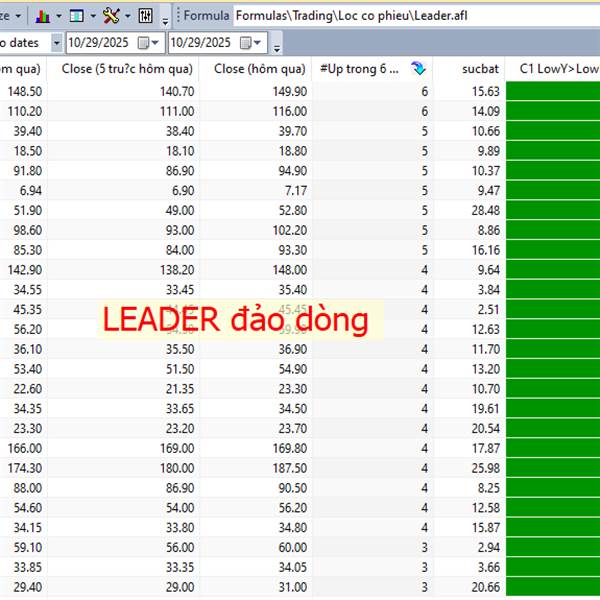This screenshot has width=600, height=600.
Task: Open the Report bar-chart icon
Action: click(42, 16)
